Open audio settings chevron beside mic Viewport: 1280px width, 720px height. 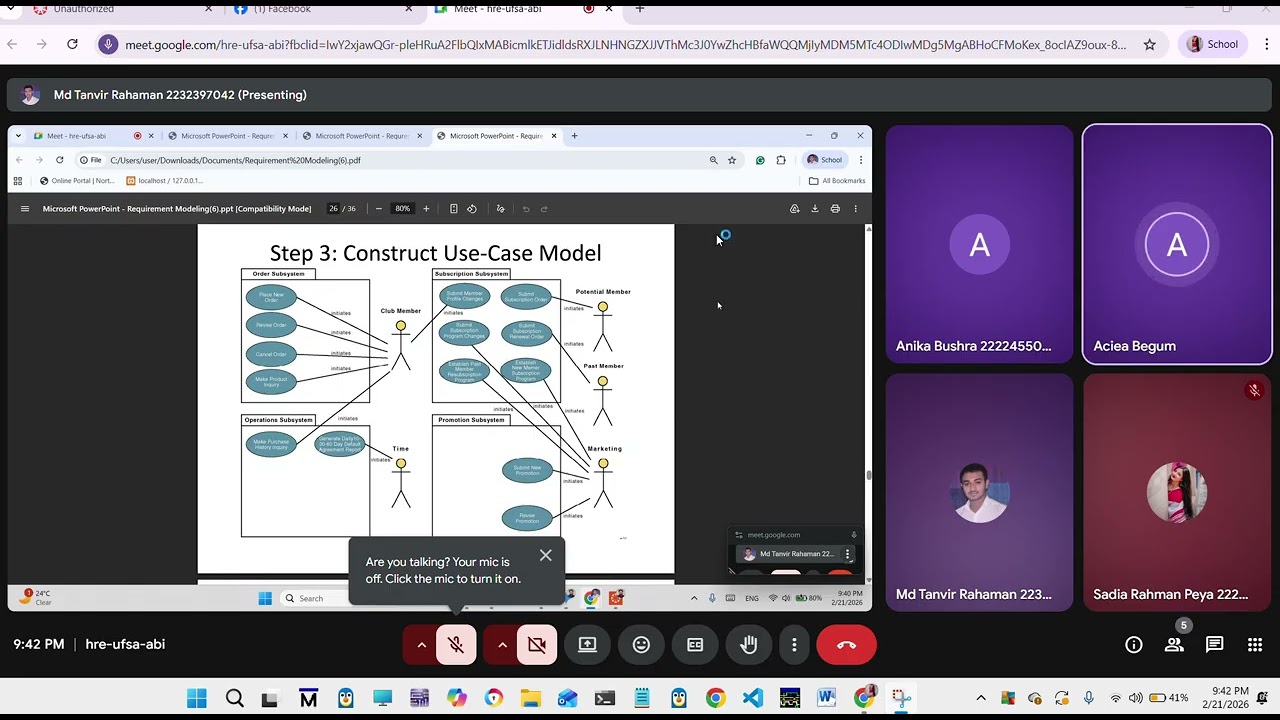(x=421, y=645)
